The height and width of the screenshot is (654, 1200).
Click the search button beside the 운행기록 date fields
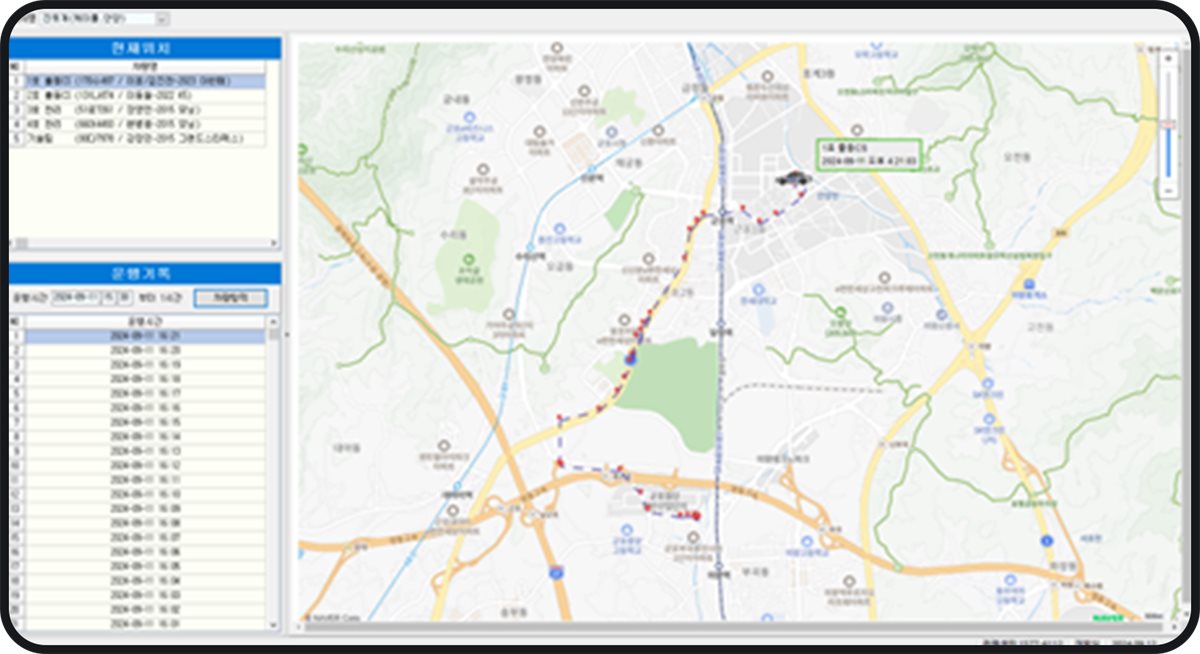tap(230, 297)
